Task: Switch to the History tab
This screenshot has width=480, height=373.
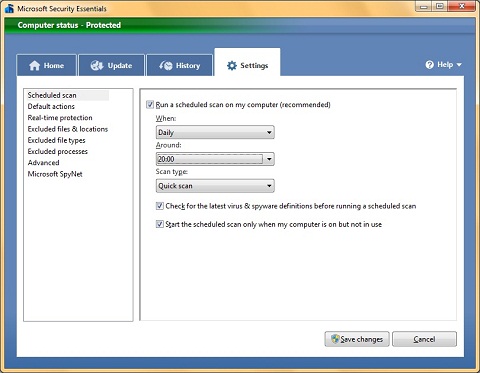Action: coord(179,65)
